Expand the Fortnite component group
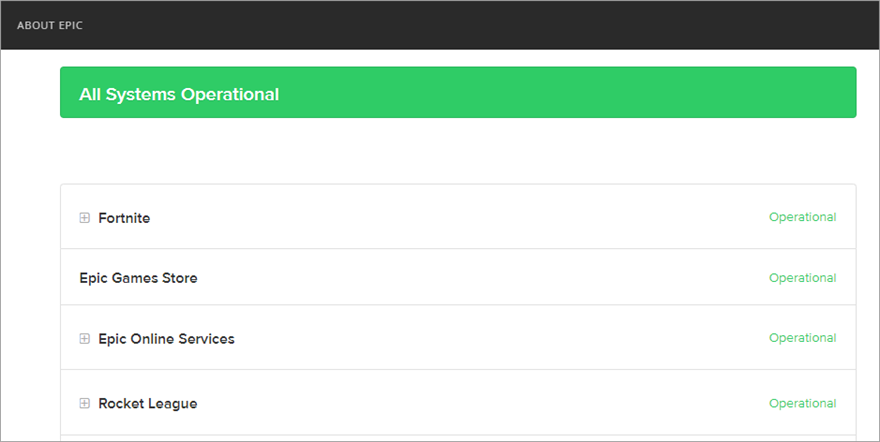Viewport: 880px width, 442px height. [x=85, y=218]
